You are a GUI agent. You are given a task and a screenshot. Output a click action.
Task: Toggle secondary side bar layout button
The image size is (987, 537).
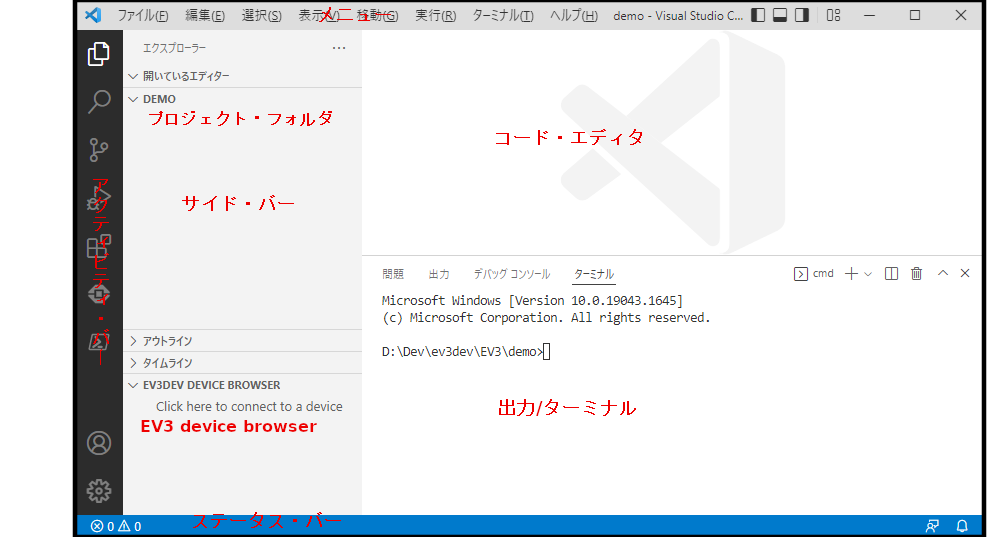801,15
